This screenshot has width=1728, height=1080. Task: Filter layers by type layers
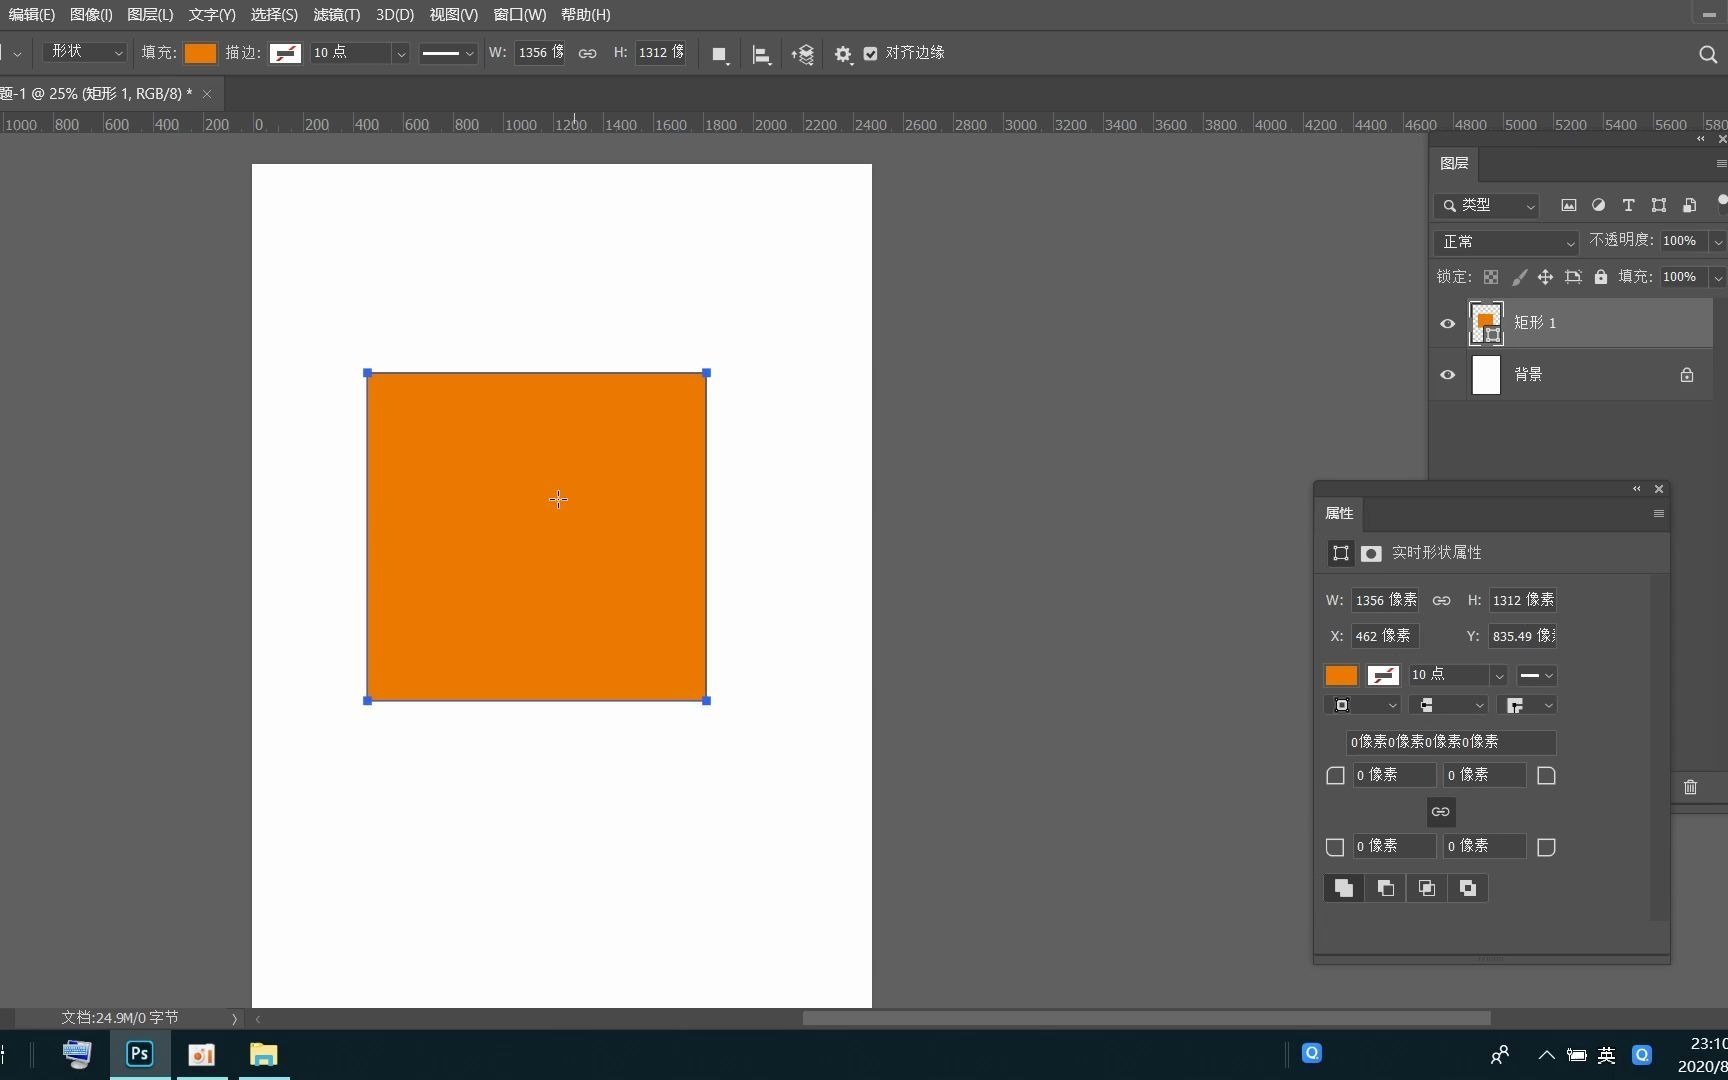1628,205
